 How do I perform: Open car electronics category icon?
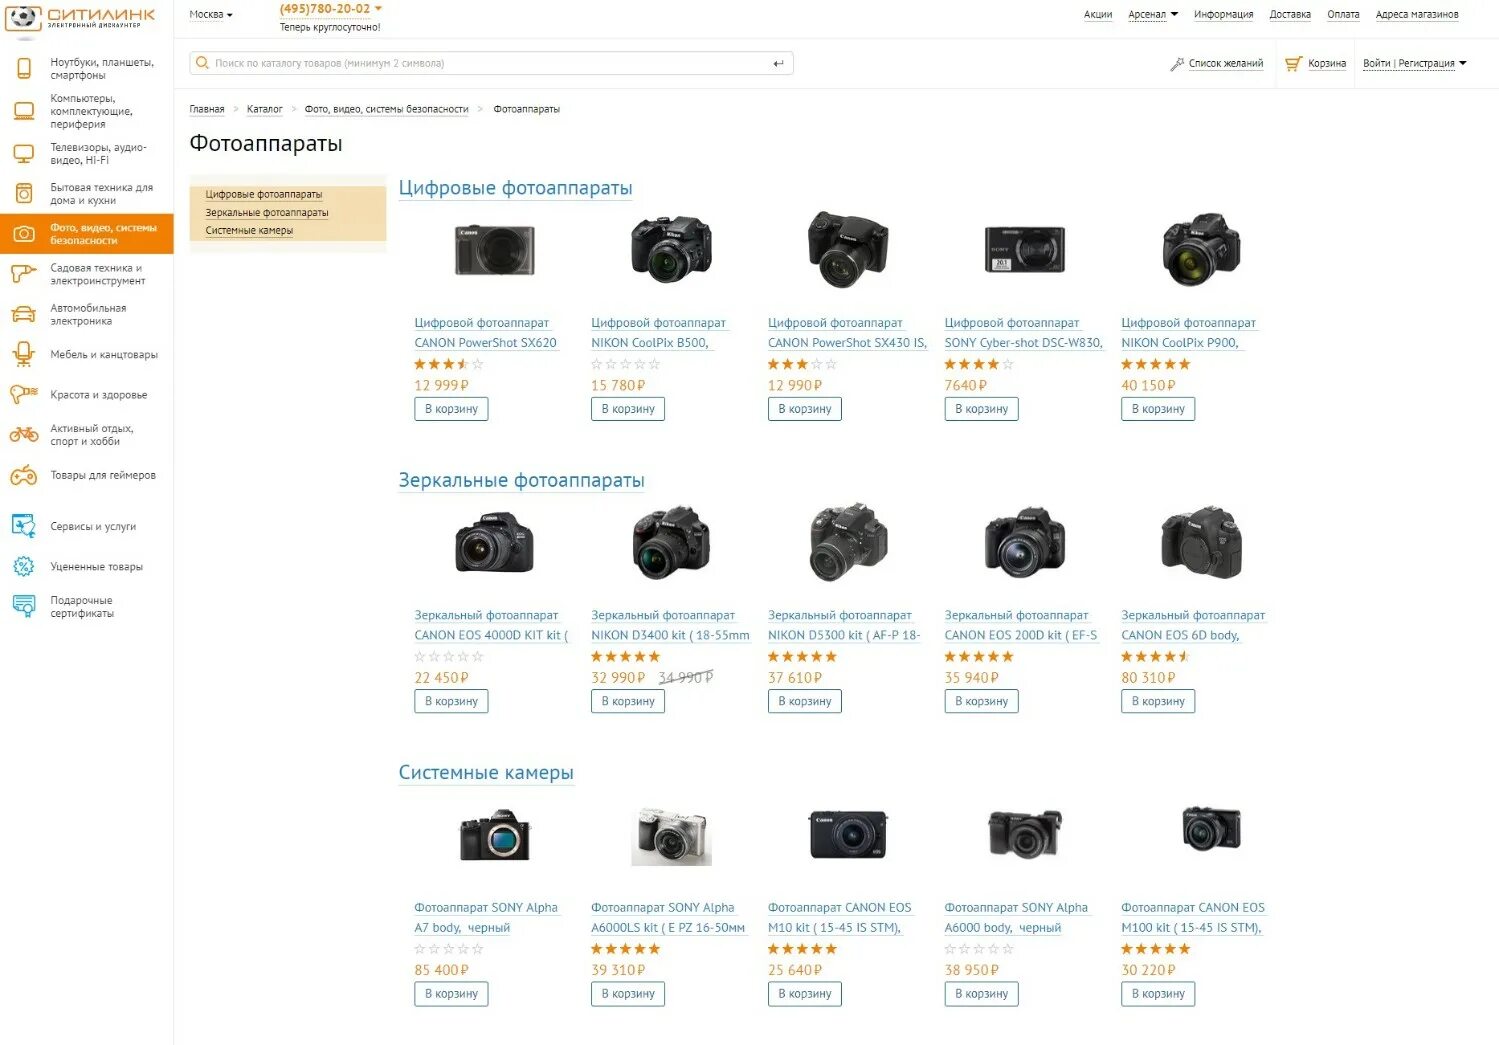coord(24,314)
